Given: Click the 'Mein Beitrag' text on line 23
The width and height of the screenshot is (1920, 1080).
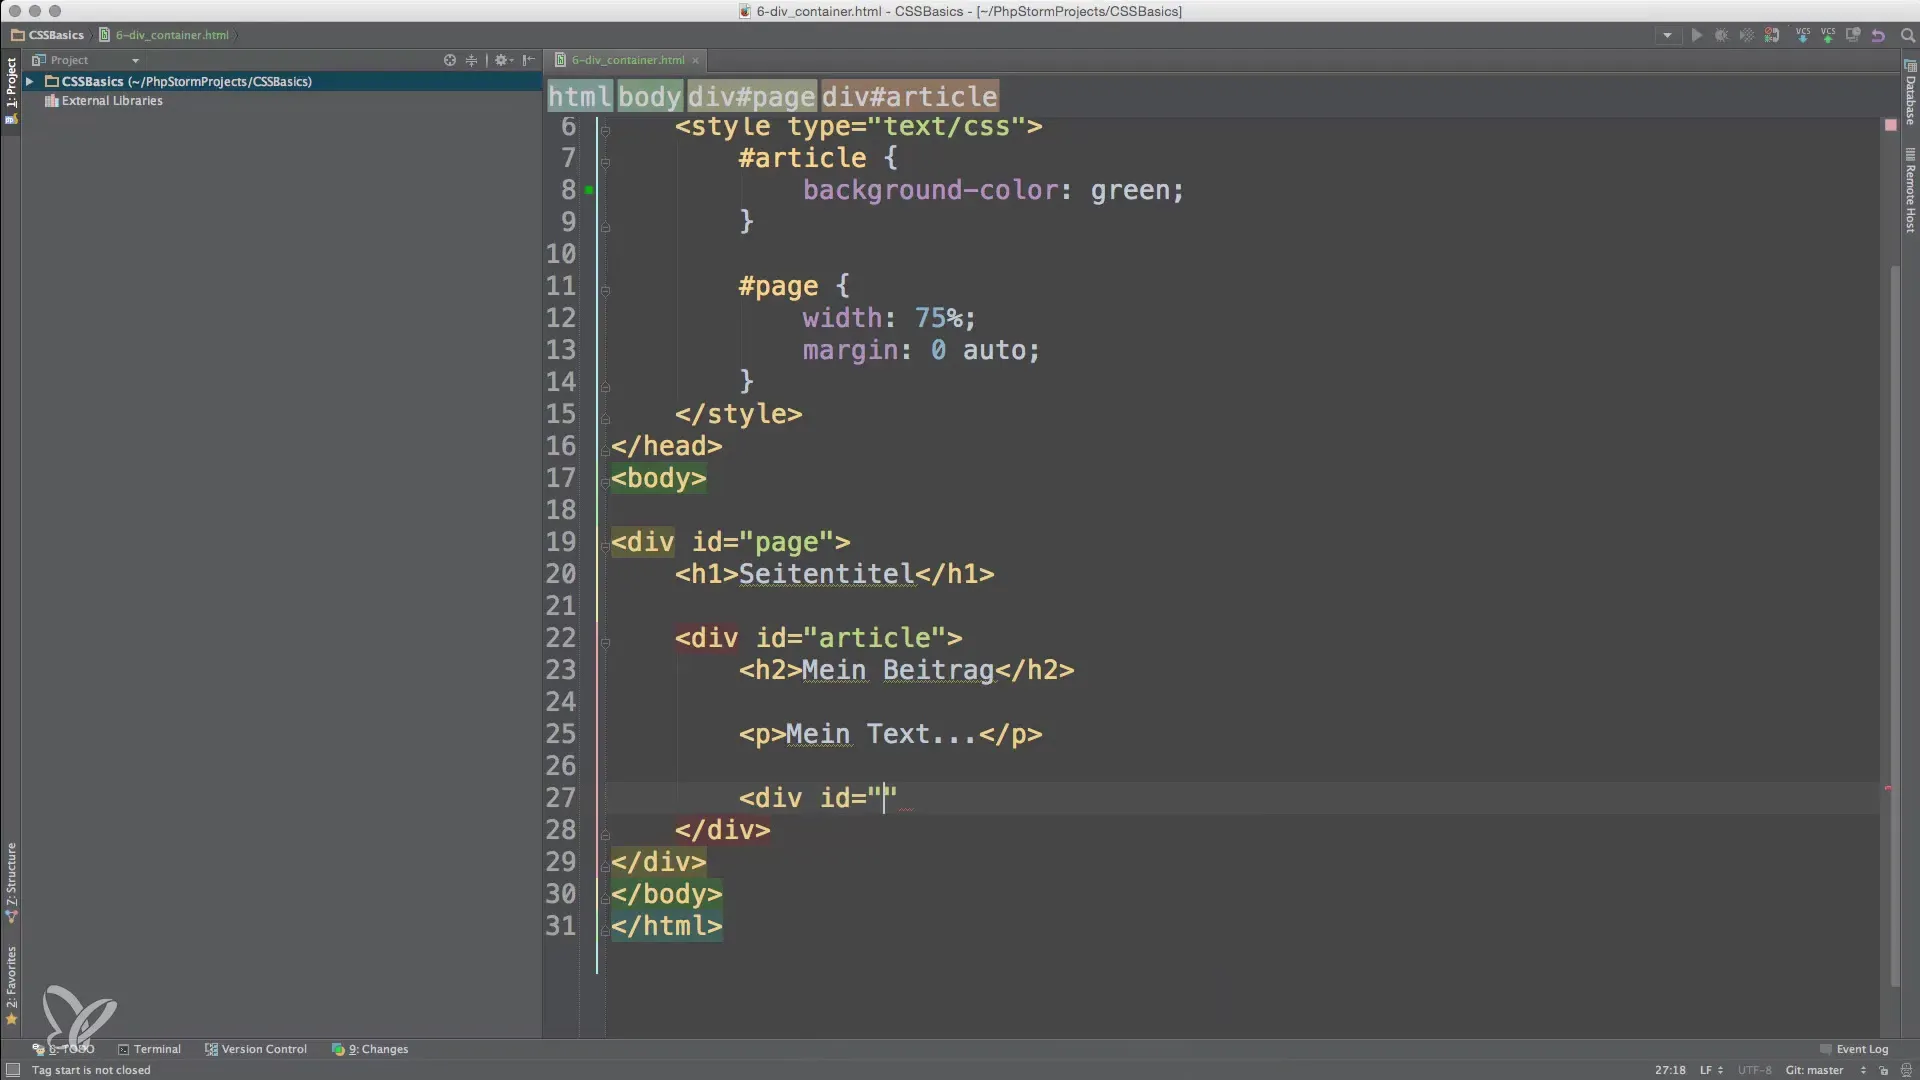Looking at the screenshot, I should [898, 670].
